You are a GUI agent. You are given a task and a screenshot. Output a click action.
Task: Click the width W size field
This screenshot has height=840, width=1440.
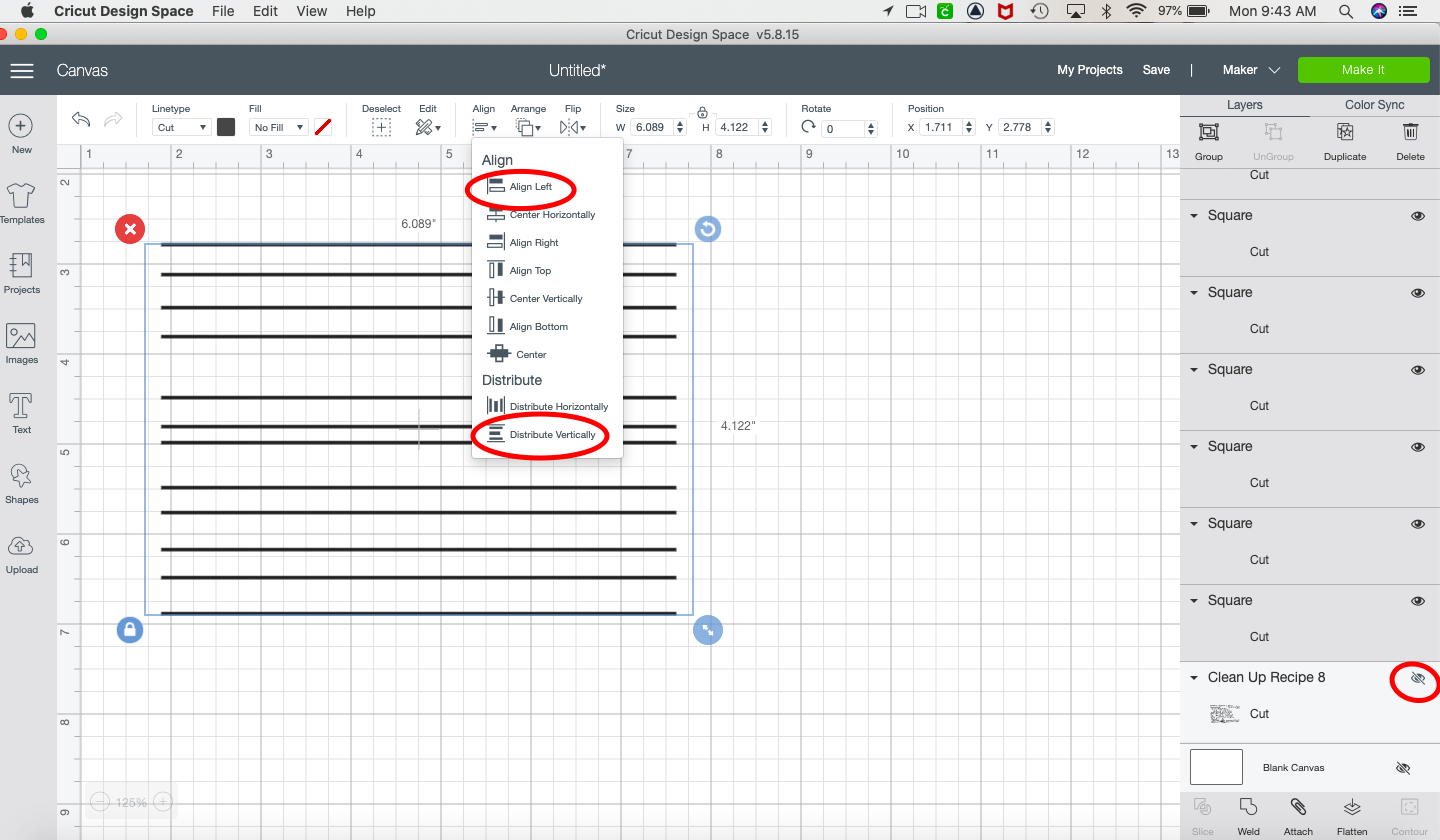pos(653,127)
